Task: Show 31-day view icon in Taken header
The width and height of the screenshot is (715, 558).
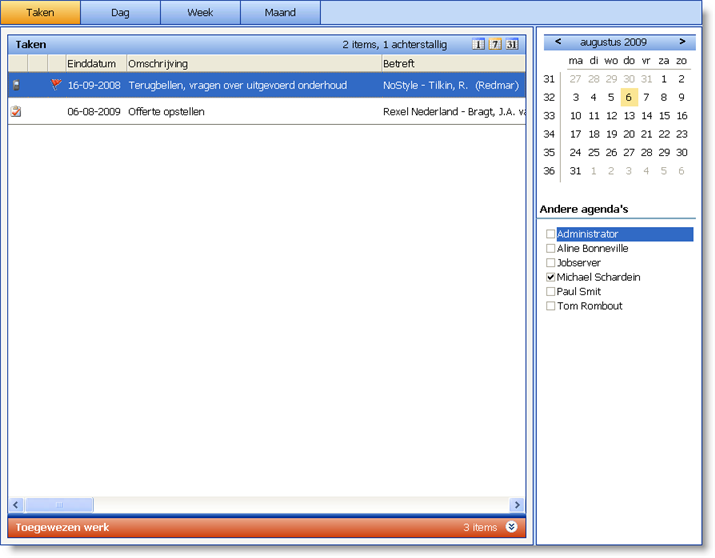Action: coord(512,44)
